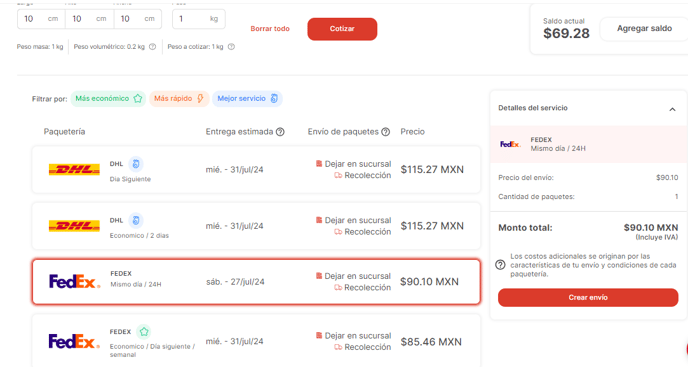The image size is (688, 367).
Task: Click the Borrar todo link
Action: (270, 29)
